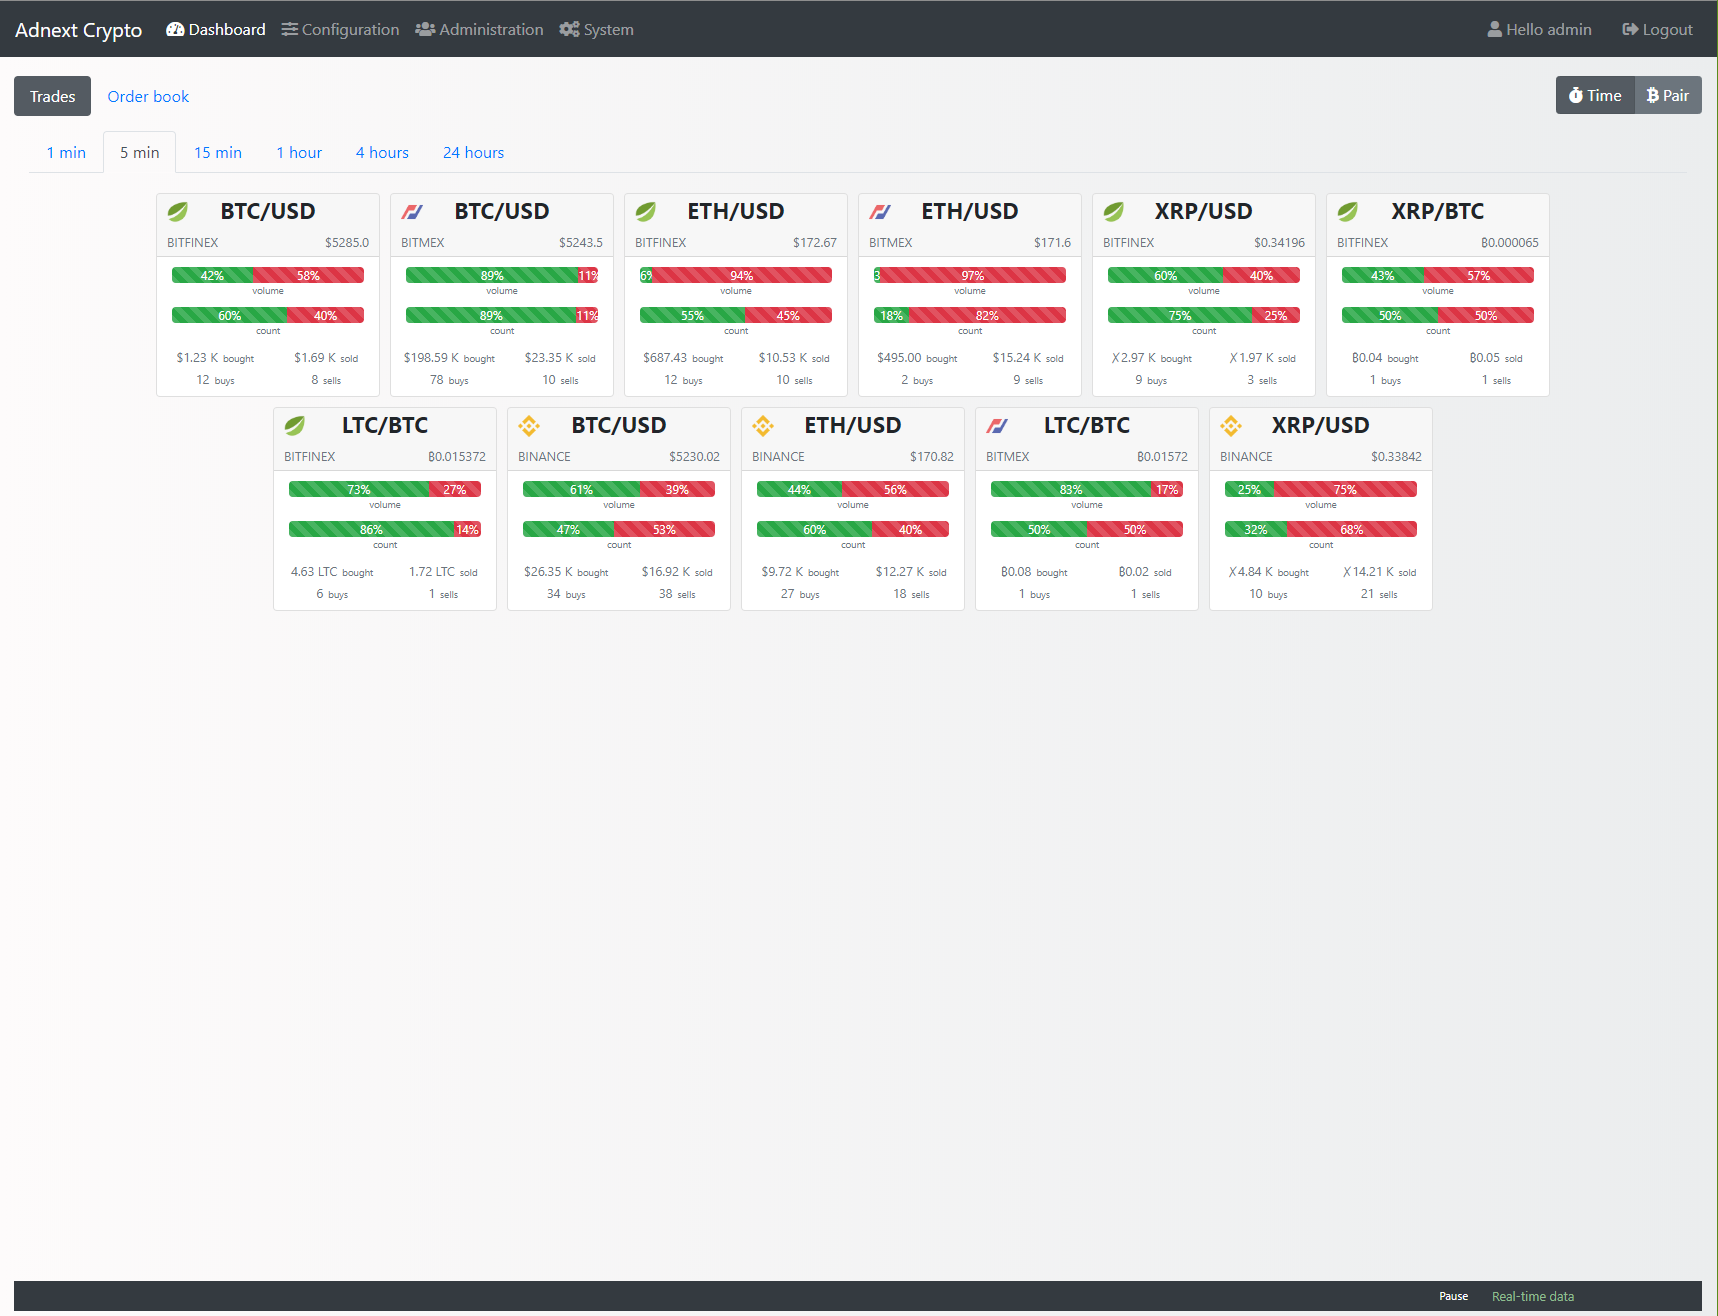Viewport: 1718px width, 1316px height.
Task: Click the BitMEX logo on ETH/USD card
Action: click(x=880, y=212)
